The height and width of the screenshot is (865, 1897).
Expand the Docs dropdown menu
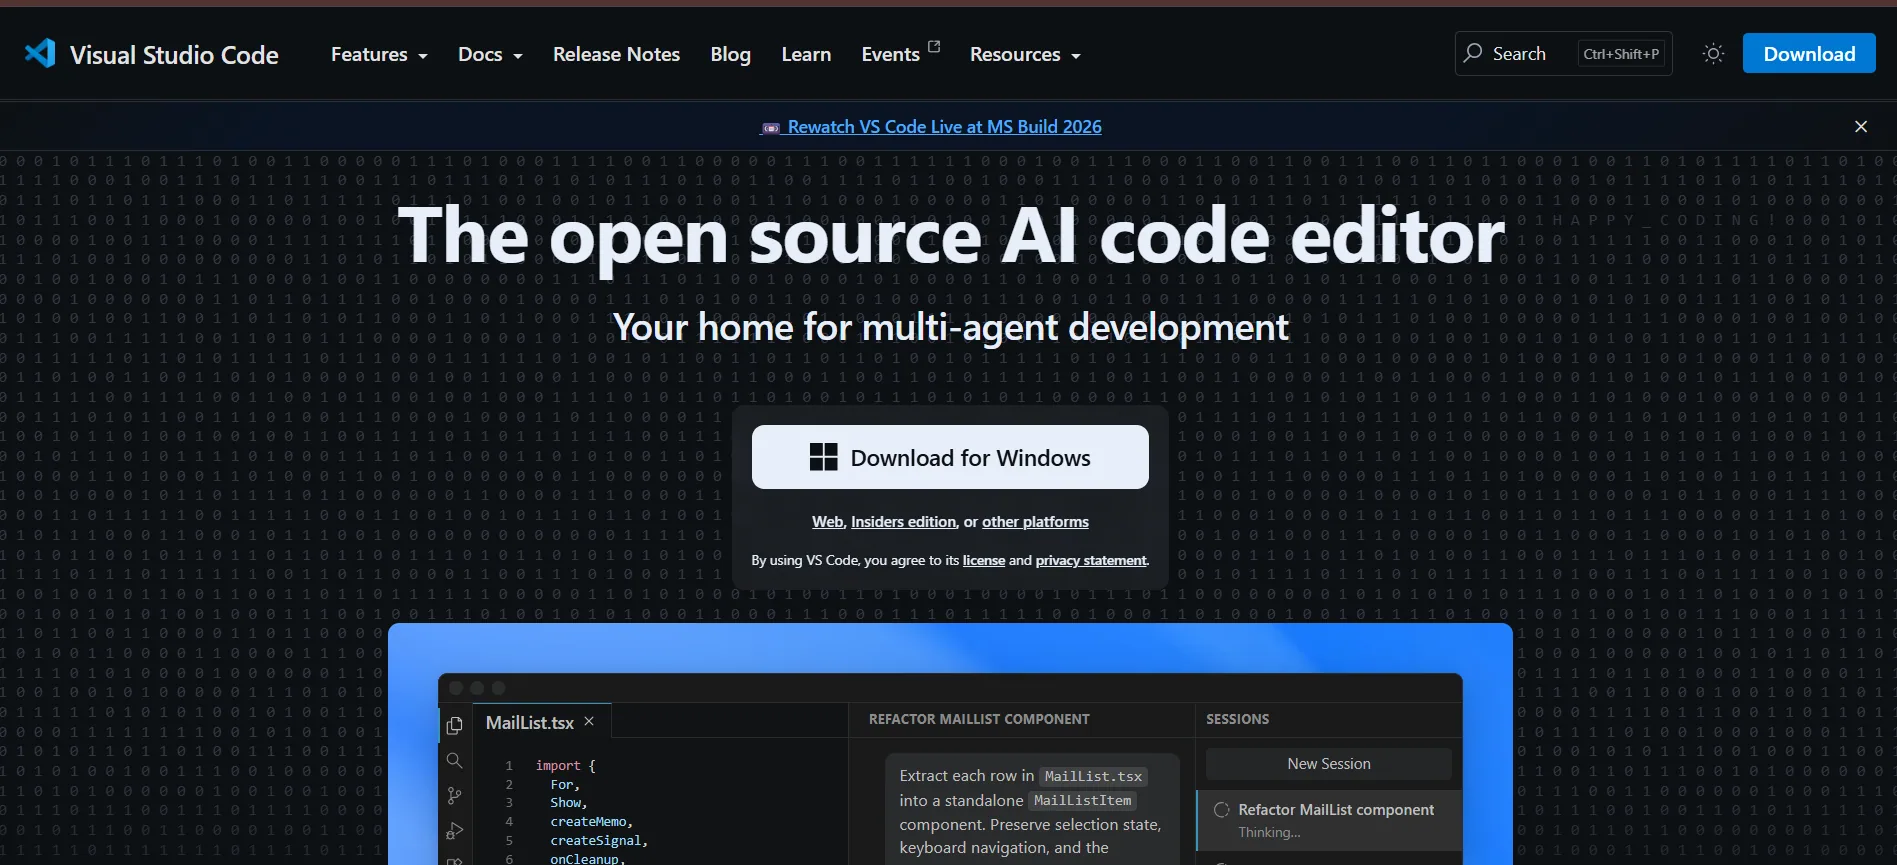(x=490, y=55)
